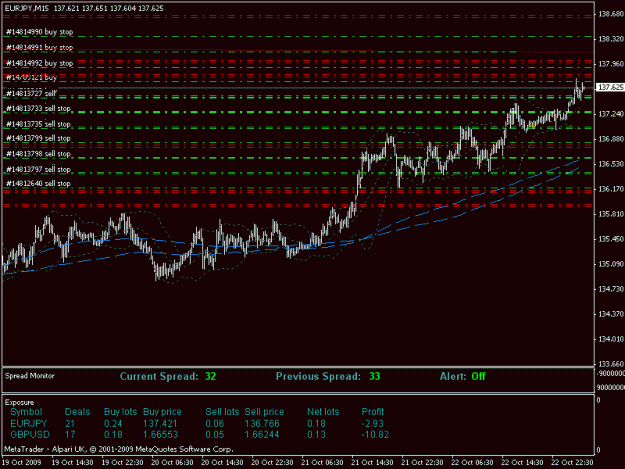
Task: Select the #14813798 sell stop order label
Action: coord(38,154)
